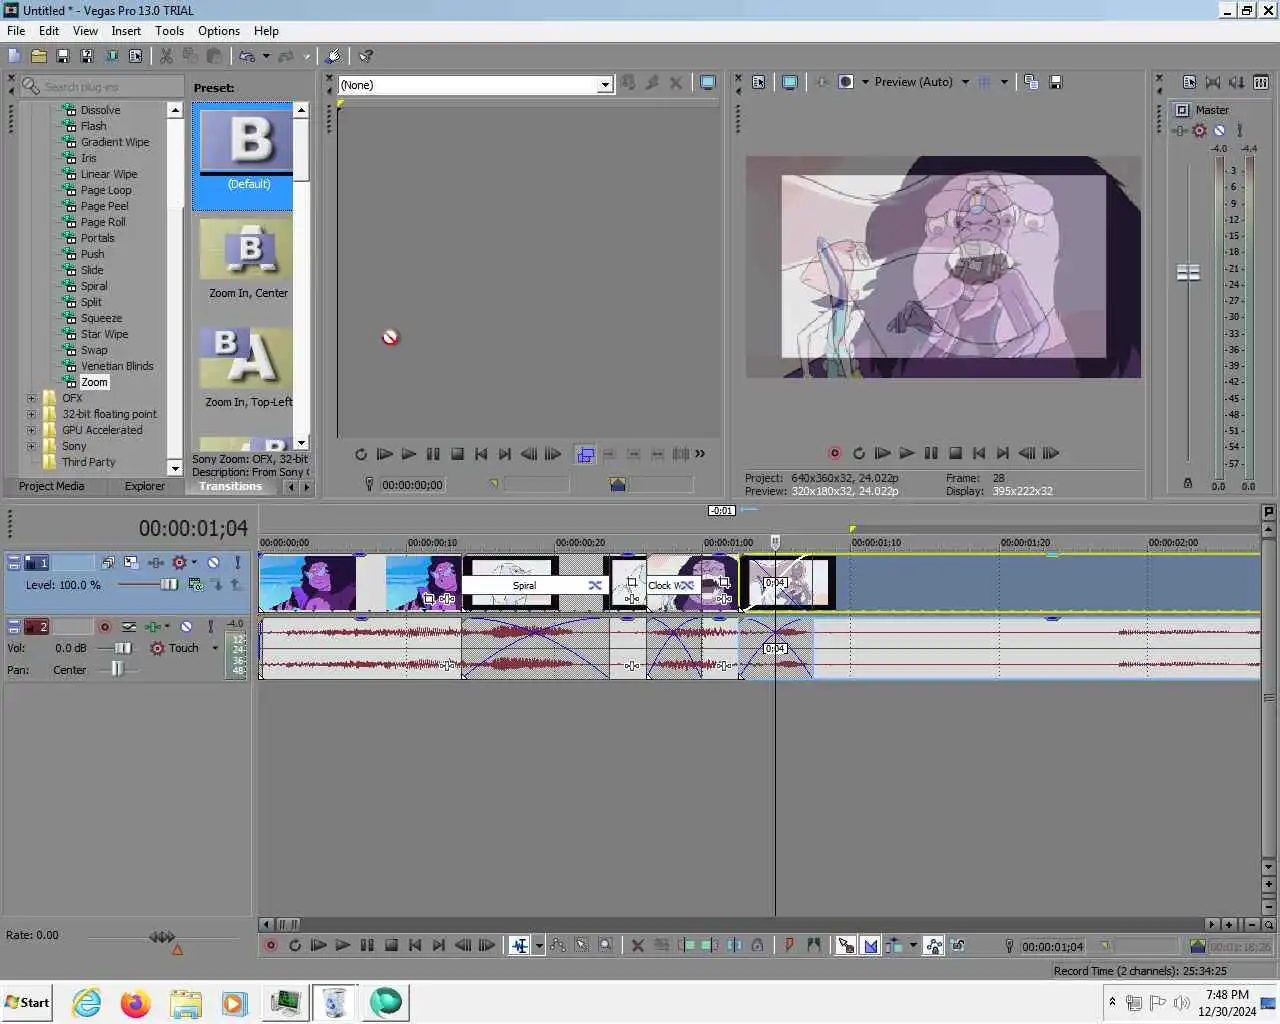The image size is (1280, 1024).
Task: Select the Zoom Edit tool
Action: 605,945
